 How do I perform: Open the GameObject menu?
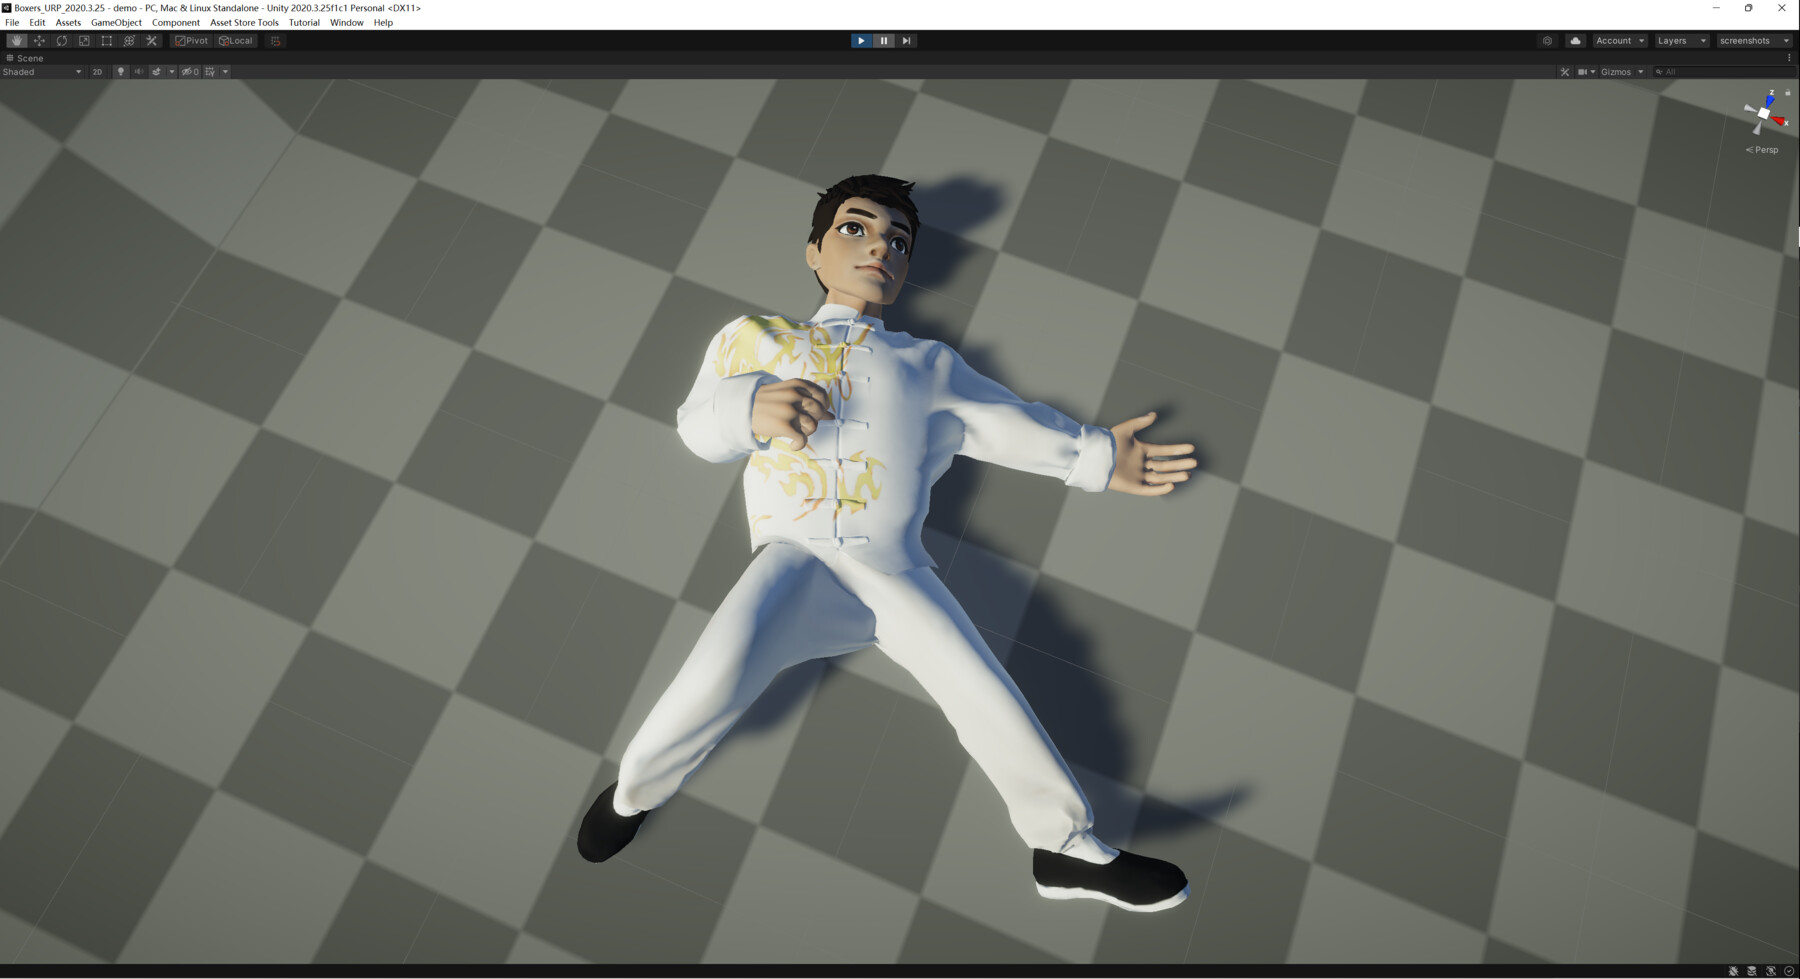(116, 22)
